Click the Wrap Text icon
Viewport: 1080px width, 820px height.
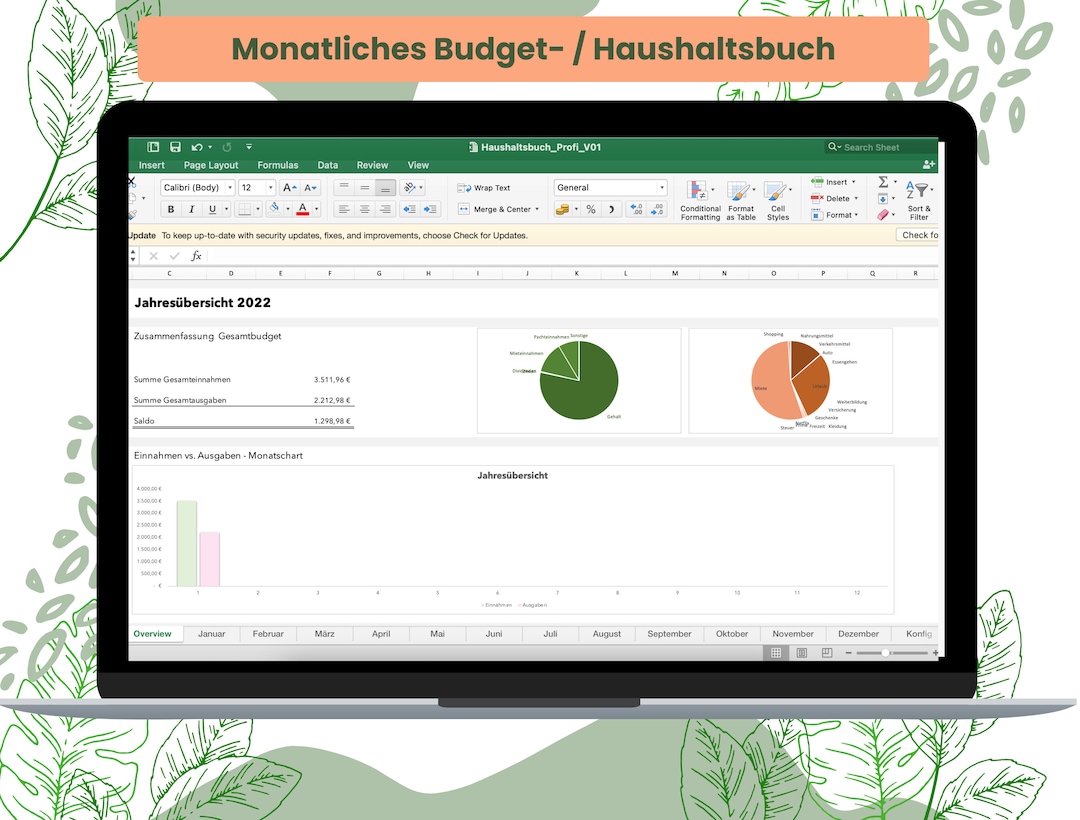(464, 187)
